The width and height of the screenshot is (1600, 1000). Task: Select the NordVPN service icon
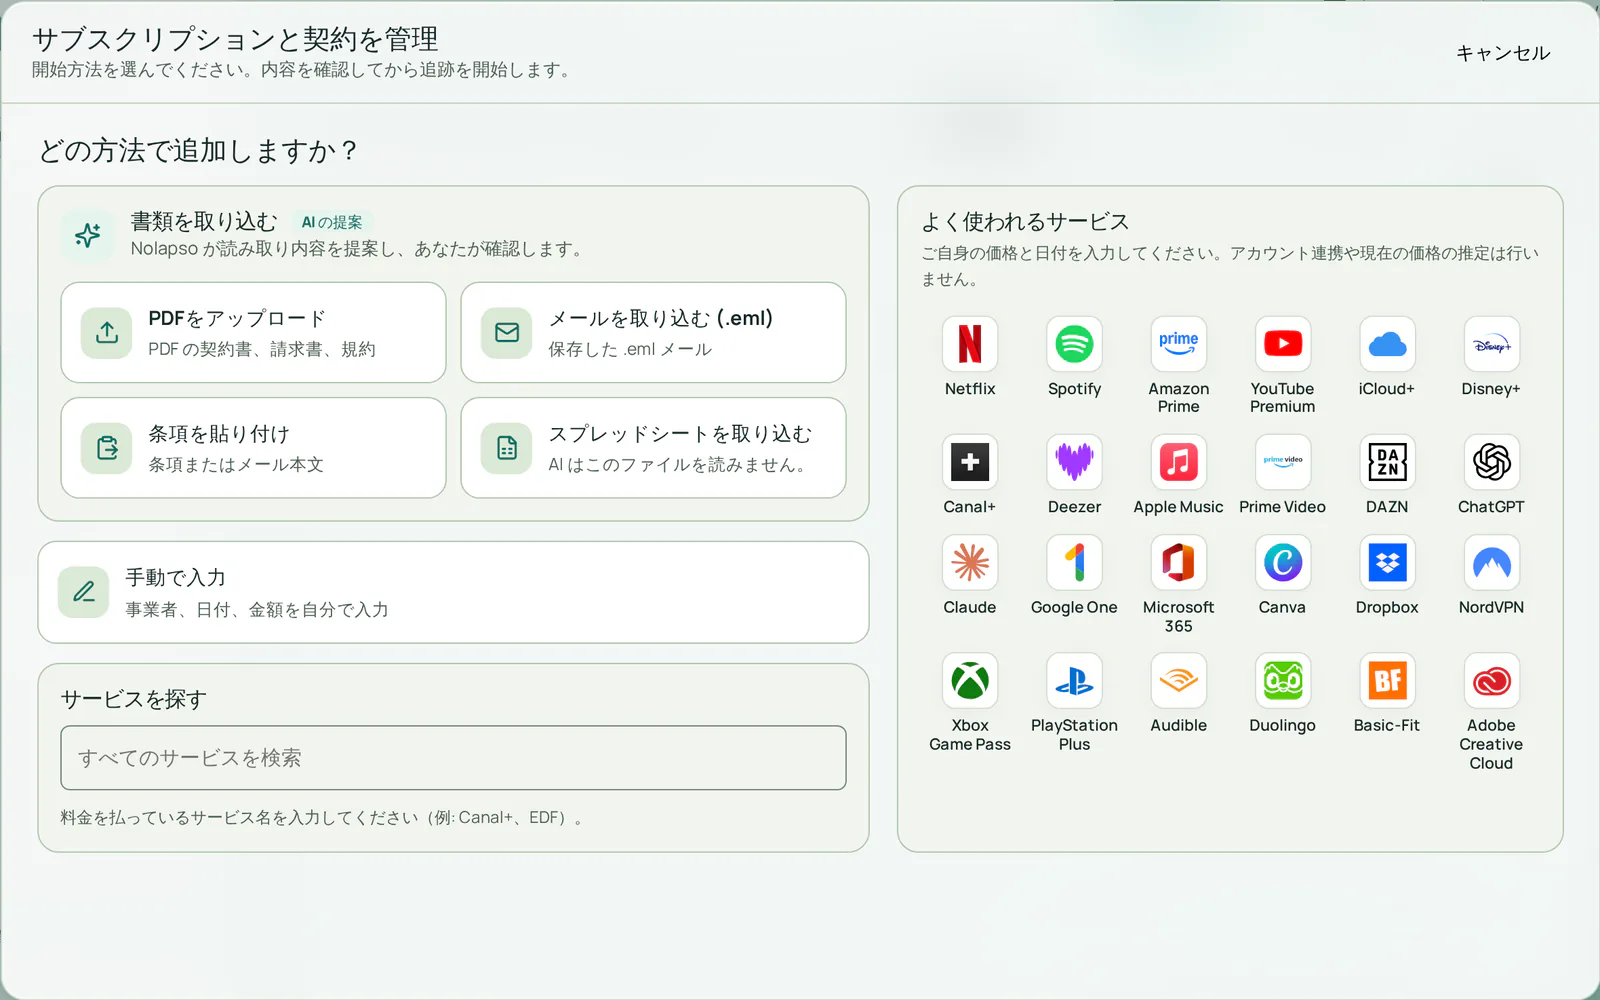tap(1491, 562)
